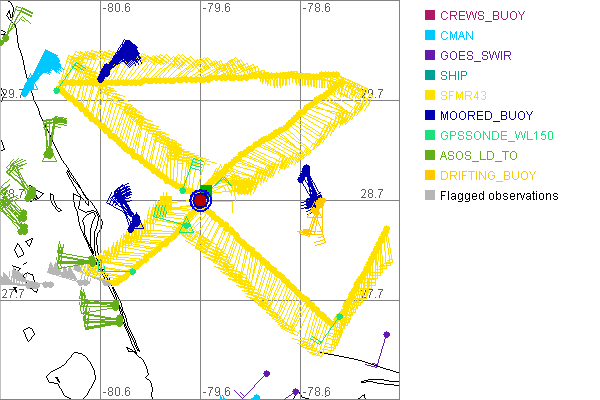Screen dimensions: 600x400
Task: Click the green GPS sonde dot at southeast leg
Action: (x=339, y=317)
